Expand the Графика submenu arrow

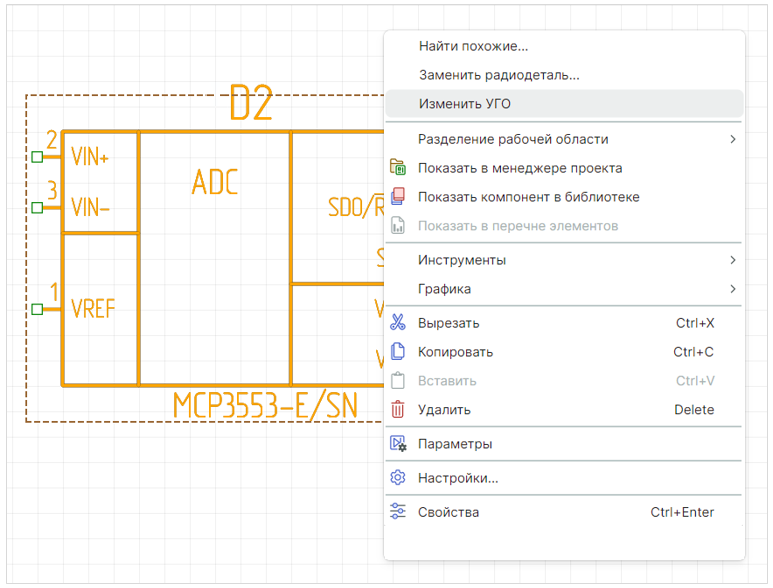click(x=733, y=289)
